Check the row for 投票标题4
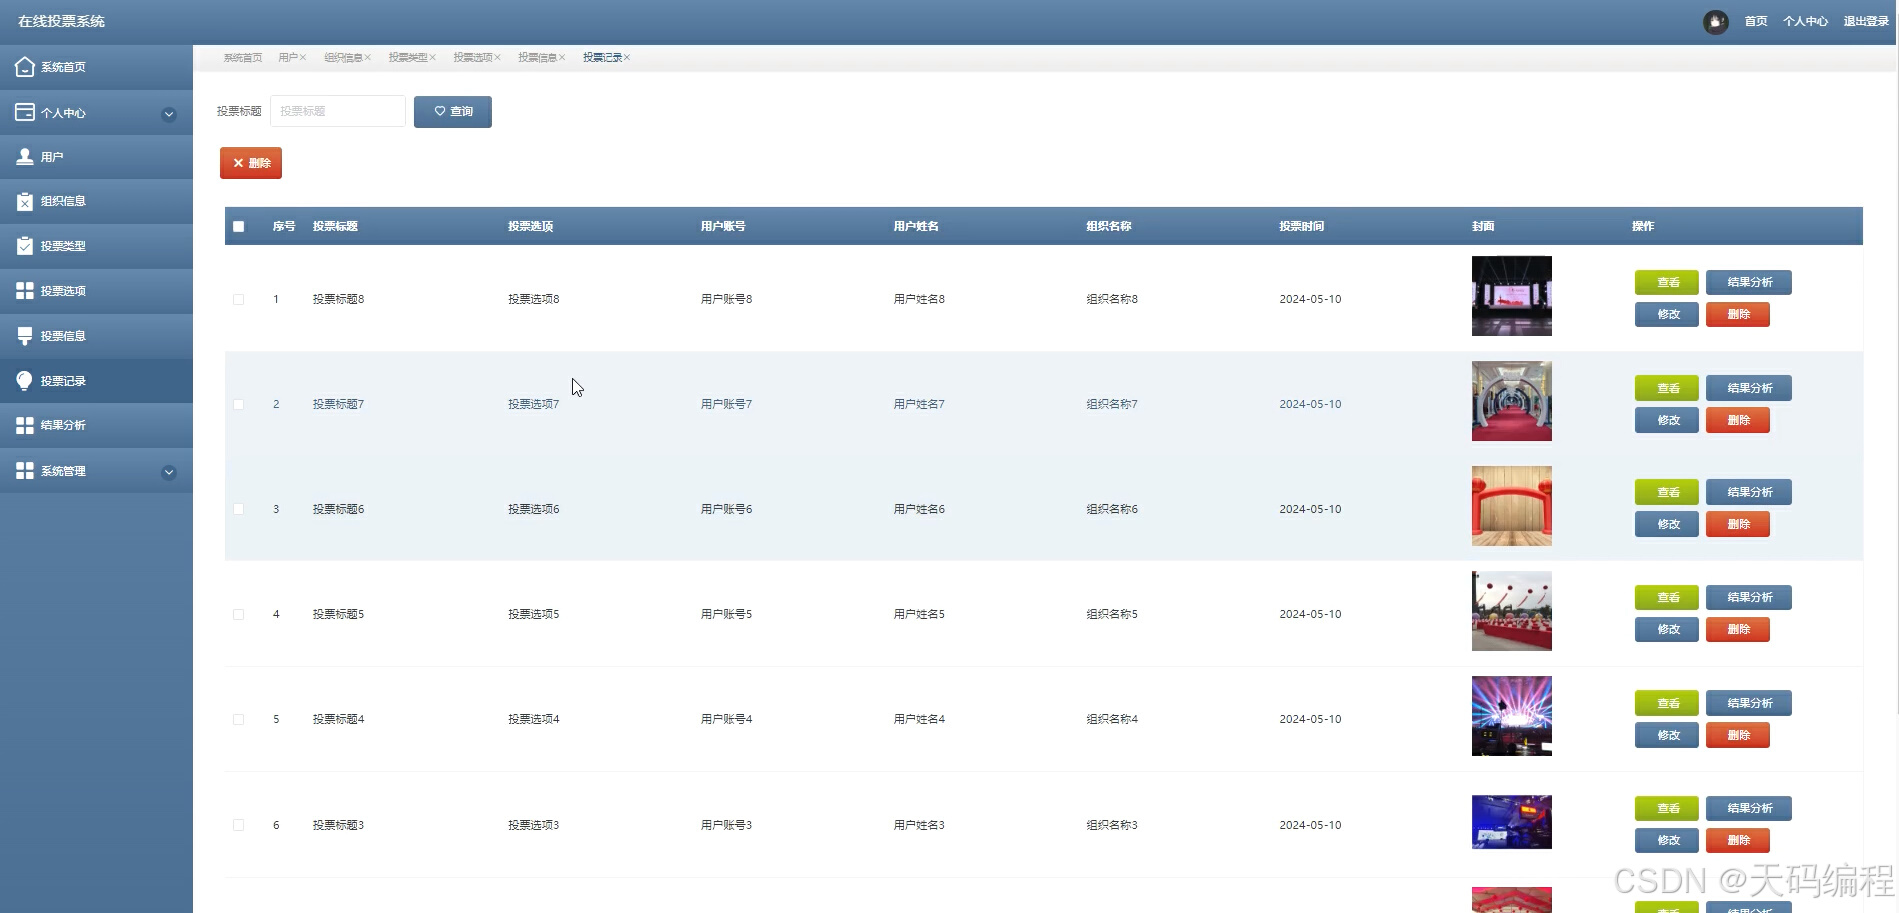The height and width of the screenshot is (913, 1899). coord(239,719)
